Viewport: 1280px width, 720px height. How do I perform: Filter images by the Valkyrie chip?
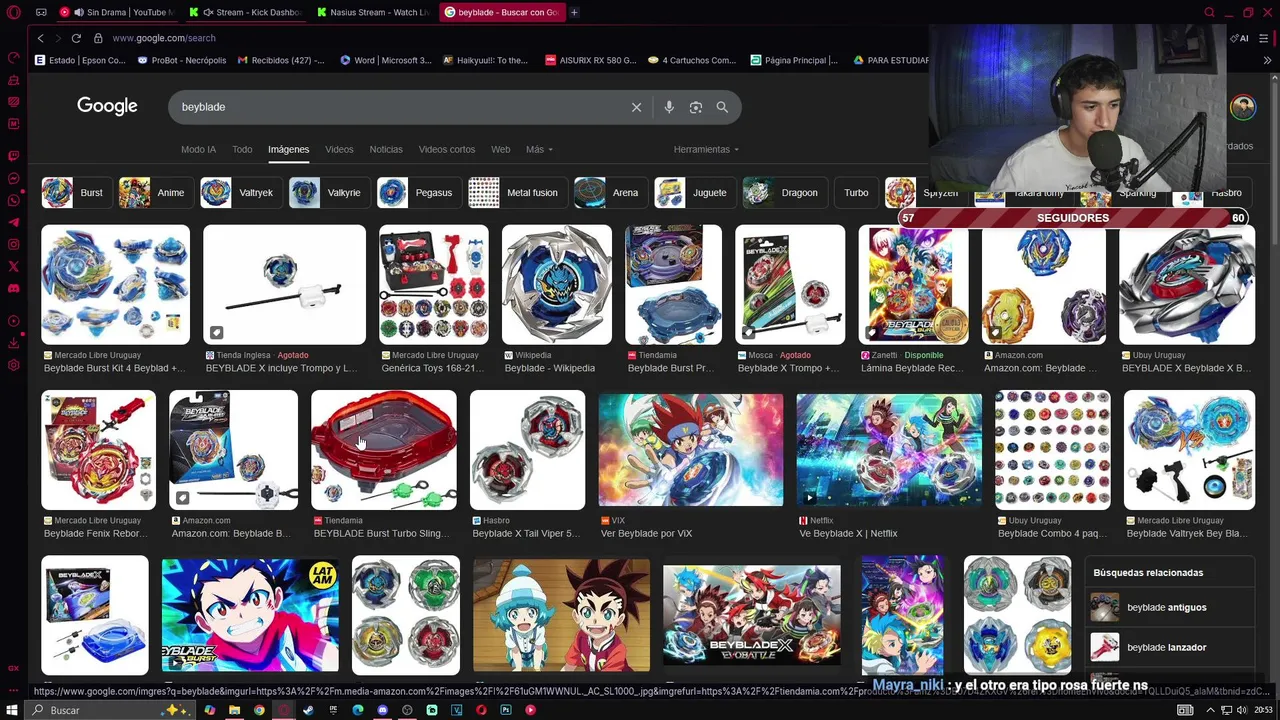click(x=328, y=193)
